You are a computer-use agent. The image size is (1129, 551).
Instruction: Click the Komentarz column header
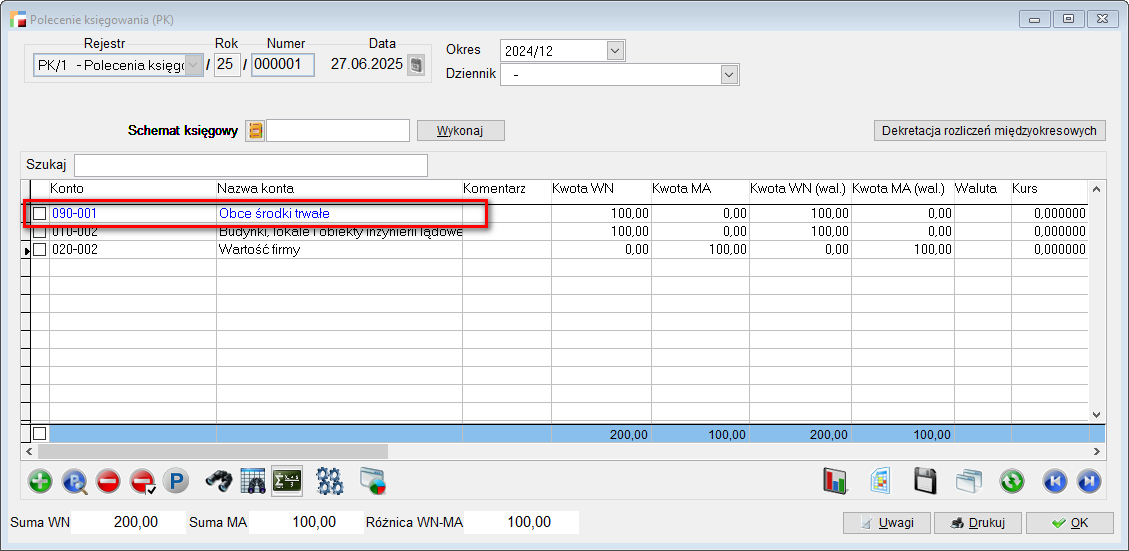pyautogui.click(x=506, y=189)
